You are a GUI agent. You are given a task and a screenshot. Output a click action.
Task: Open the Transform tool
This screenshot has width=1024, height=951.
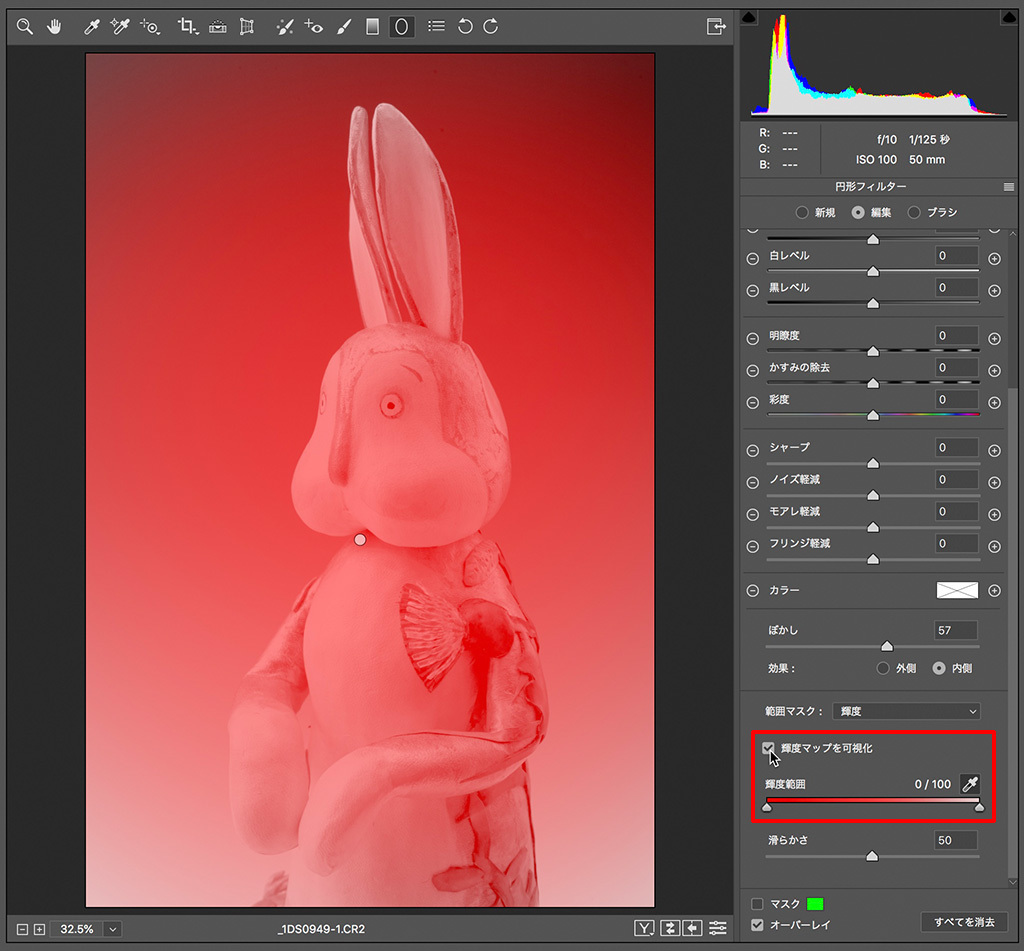(x=246, y=27)
